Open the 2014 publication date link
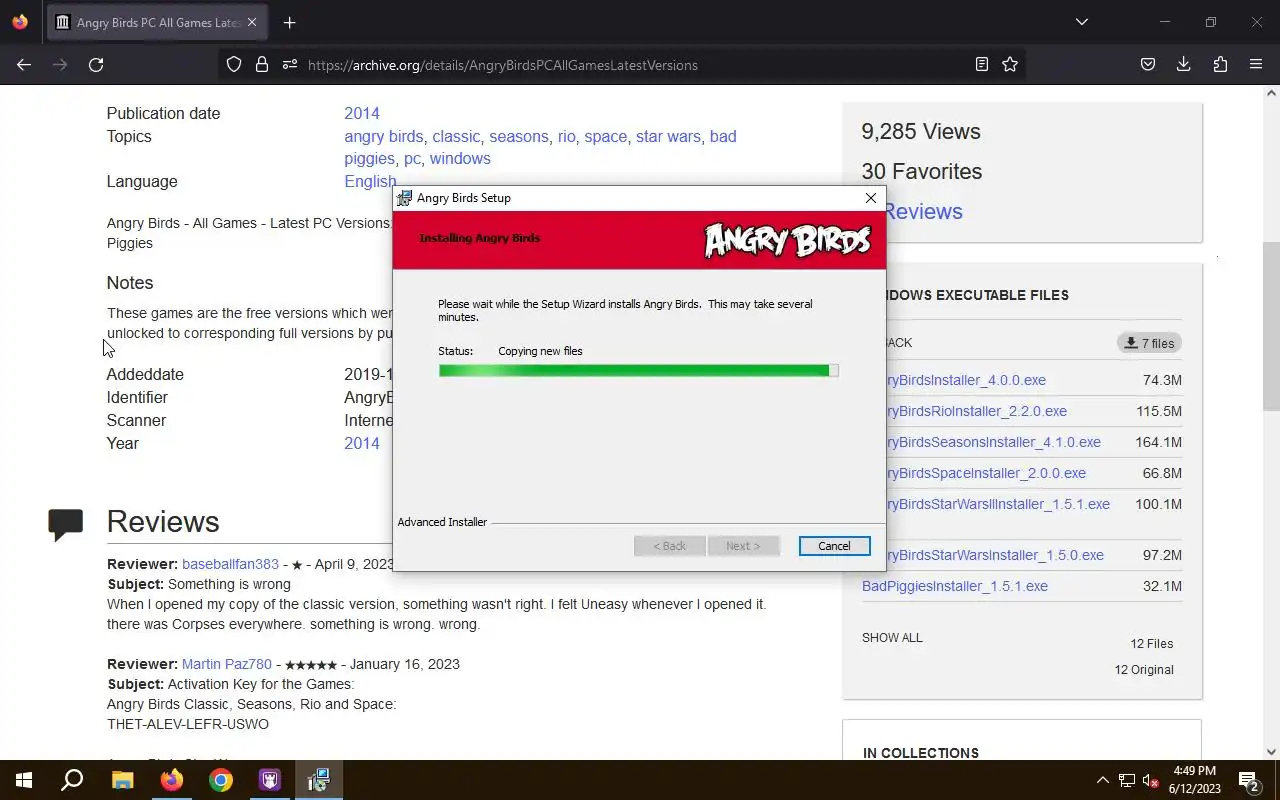 tap(362, 113)
